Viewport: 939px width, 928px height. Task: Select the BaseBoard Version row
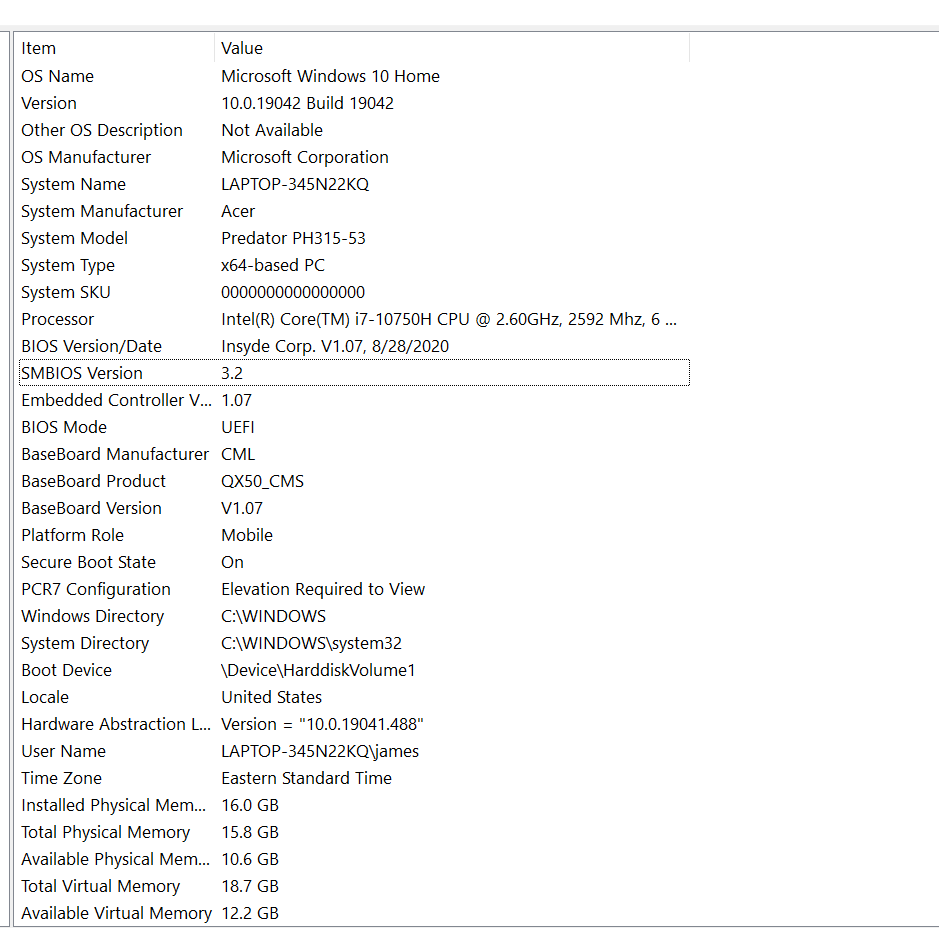(355, 508)
